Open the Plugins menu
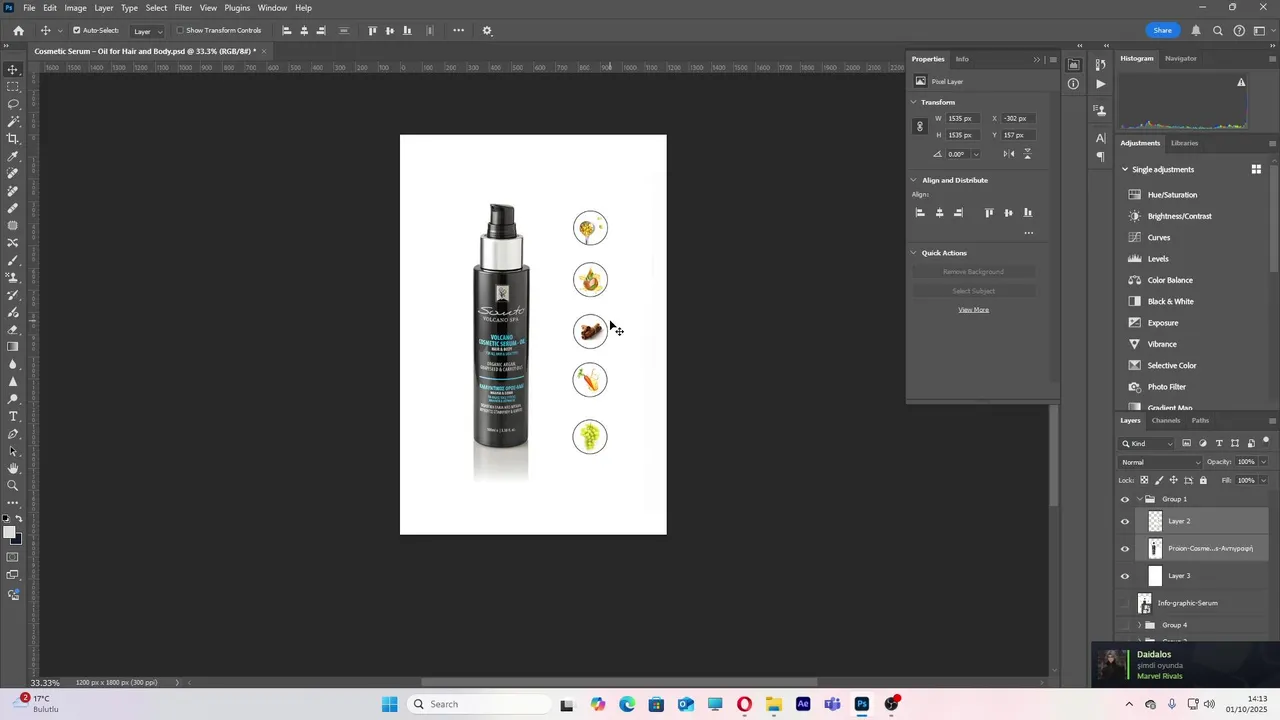The height and width of the screenshot is (720, 1280). click(x=237, y=8)
